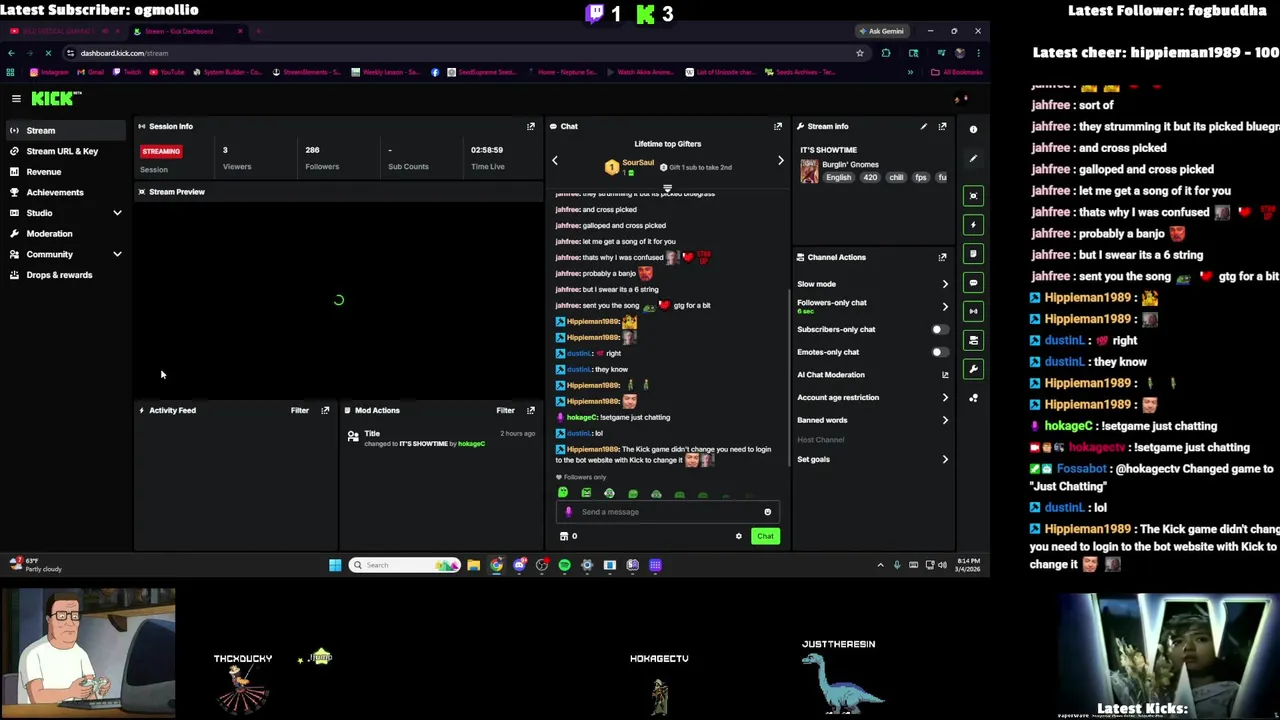Click the browser address bar
Image resolution: width=1280 pixels, height=720 pixels.
tap(460, 53)
